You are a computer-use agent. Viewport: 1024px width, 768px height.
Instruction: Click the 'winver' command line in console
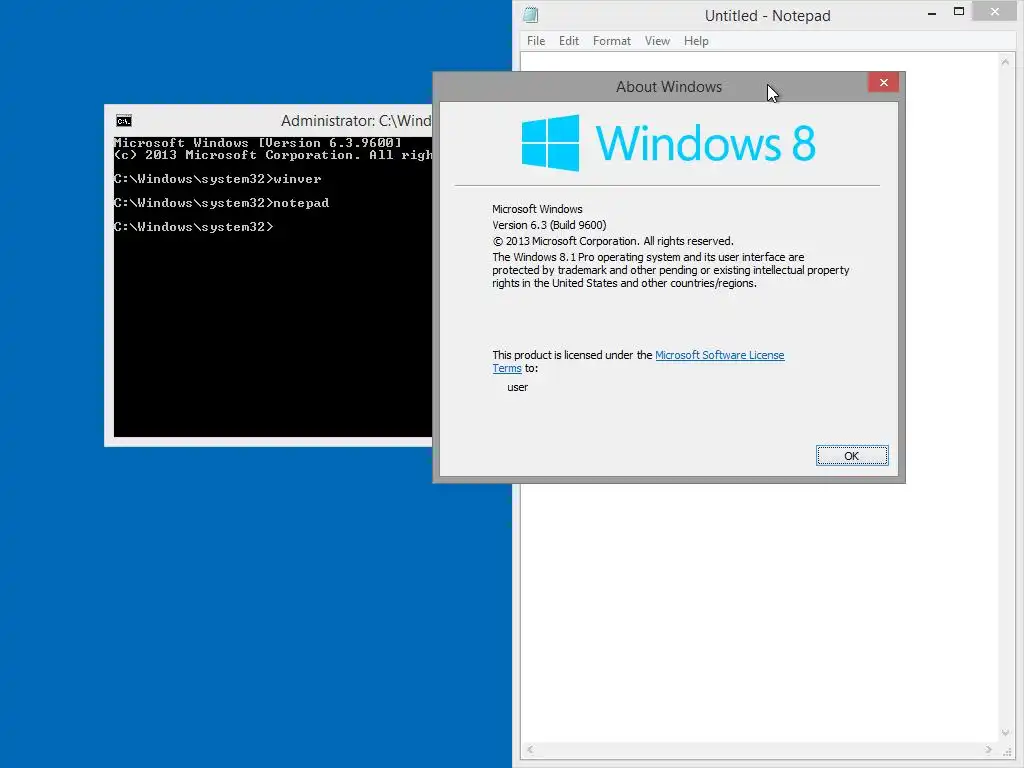coord(217,179)
